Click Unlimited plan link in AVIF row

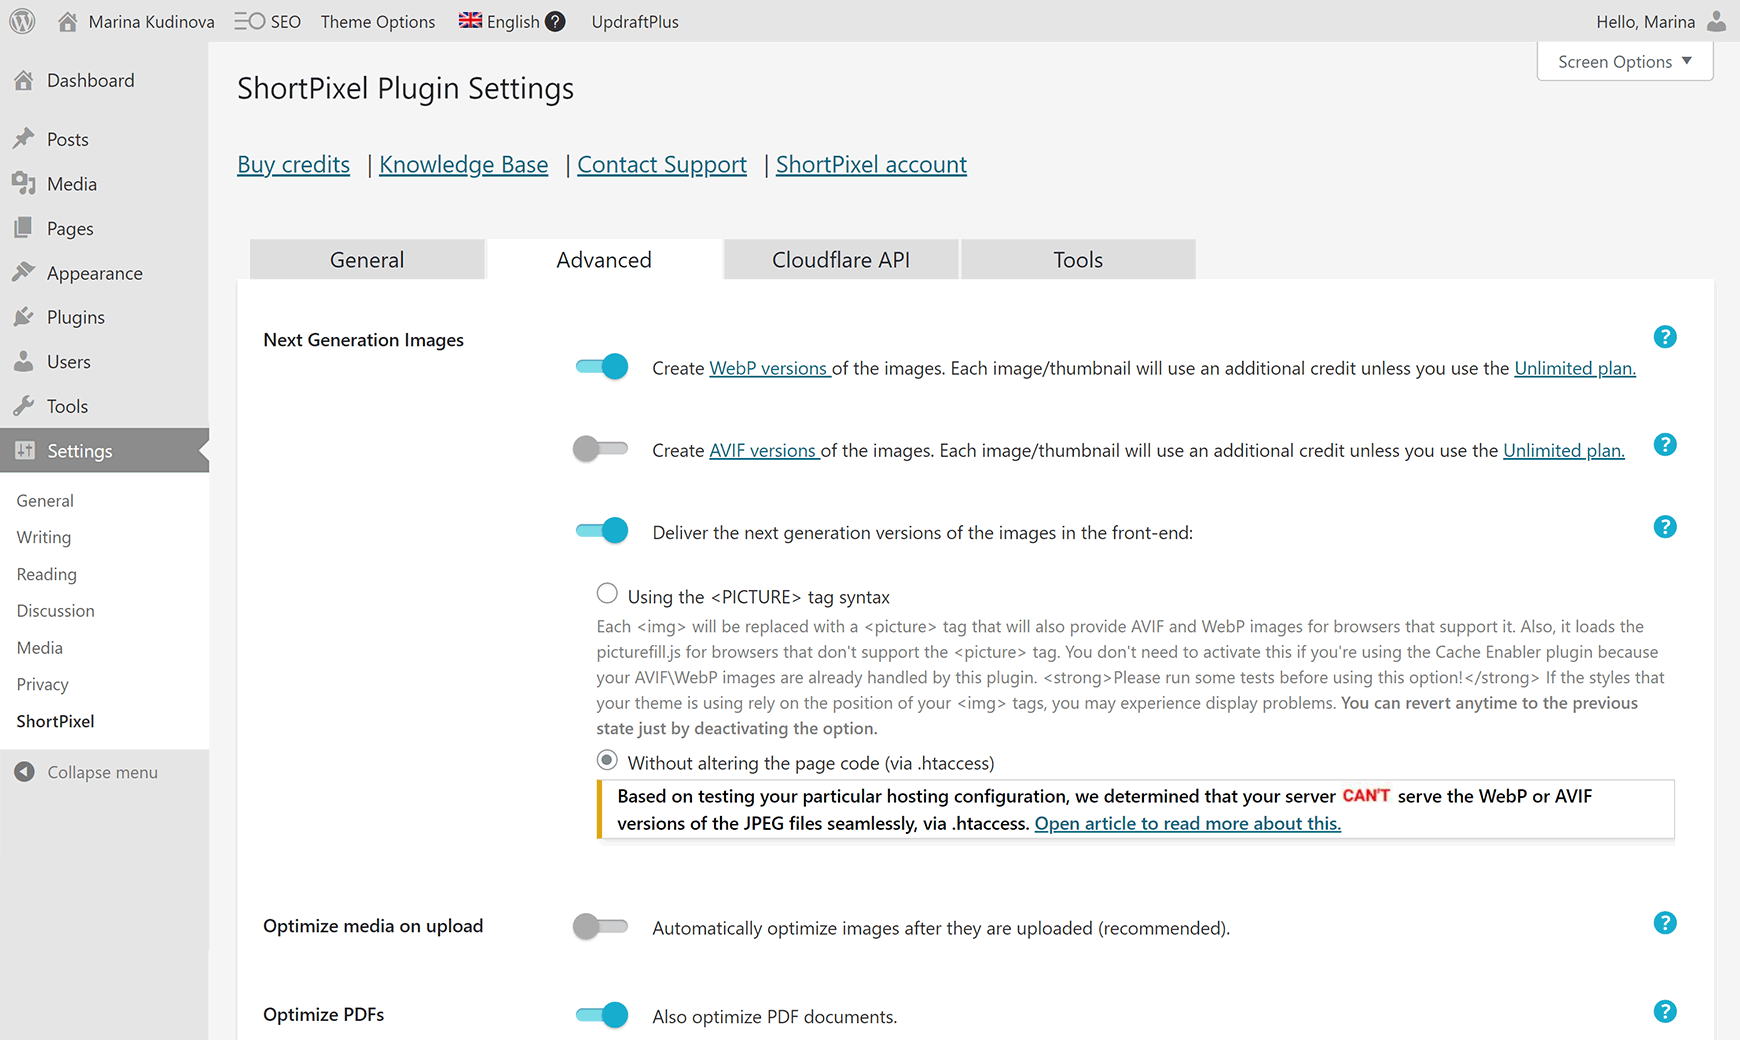pos(1564,450)
